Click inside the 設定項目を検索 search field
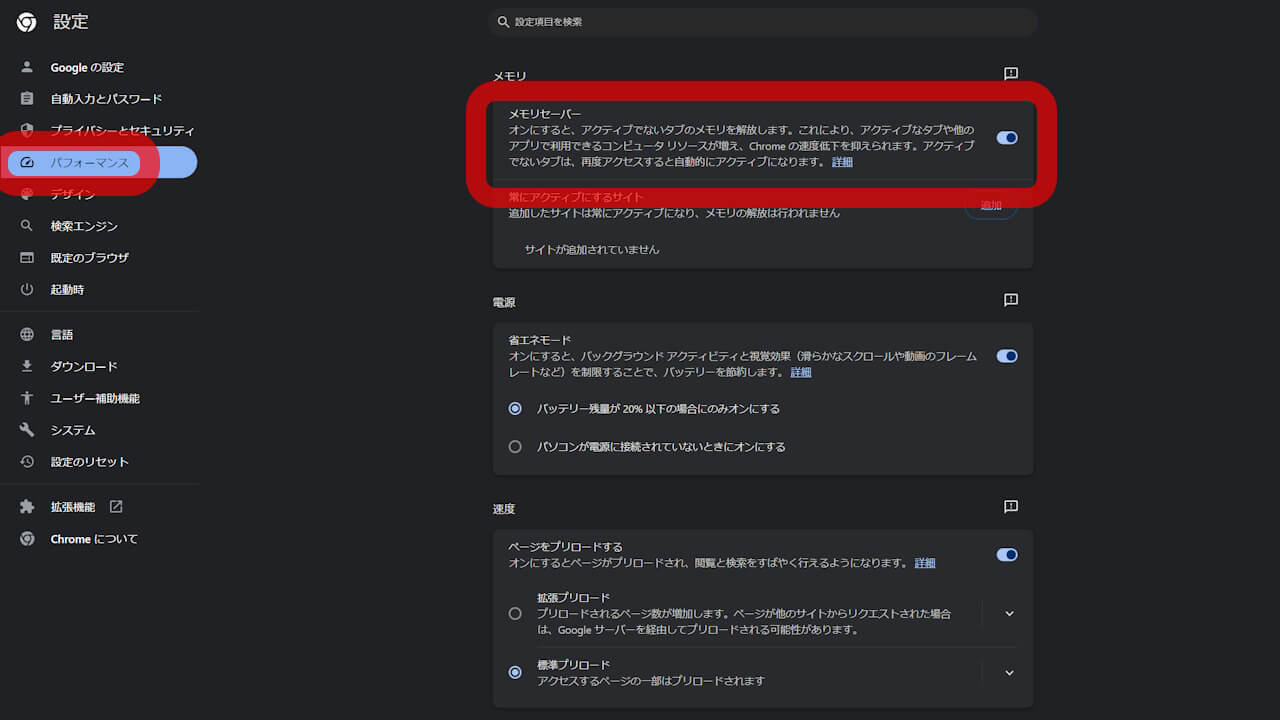Image resolution: width=1280 pixels, height=720 pixels. point(700,21)
